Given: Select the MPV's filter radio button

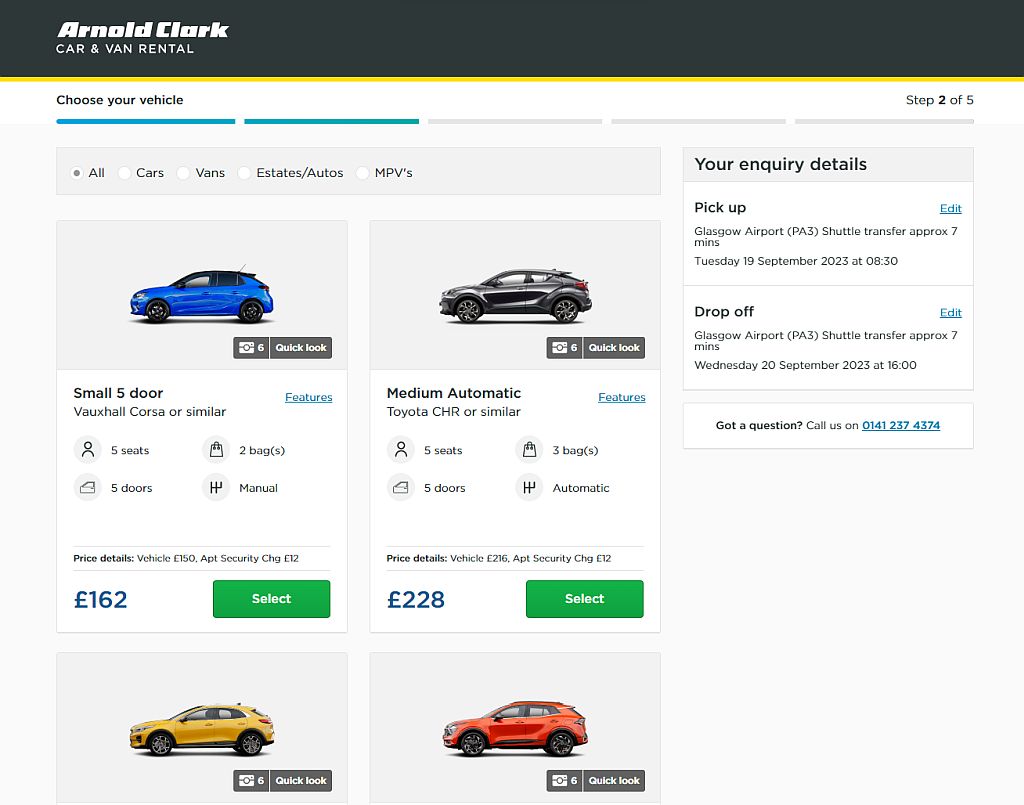Looking at the screenshot, I should pos(362,172).
